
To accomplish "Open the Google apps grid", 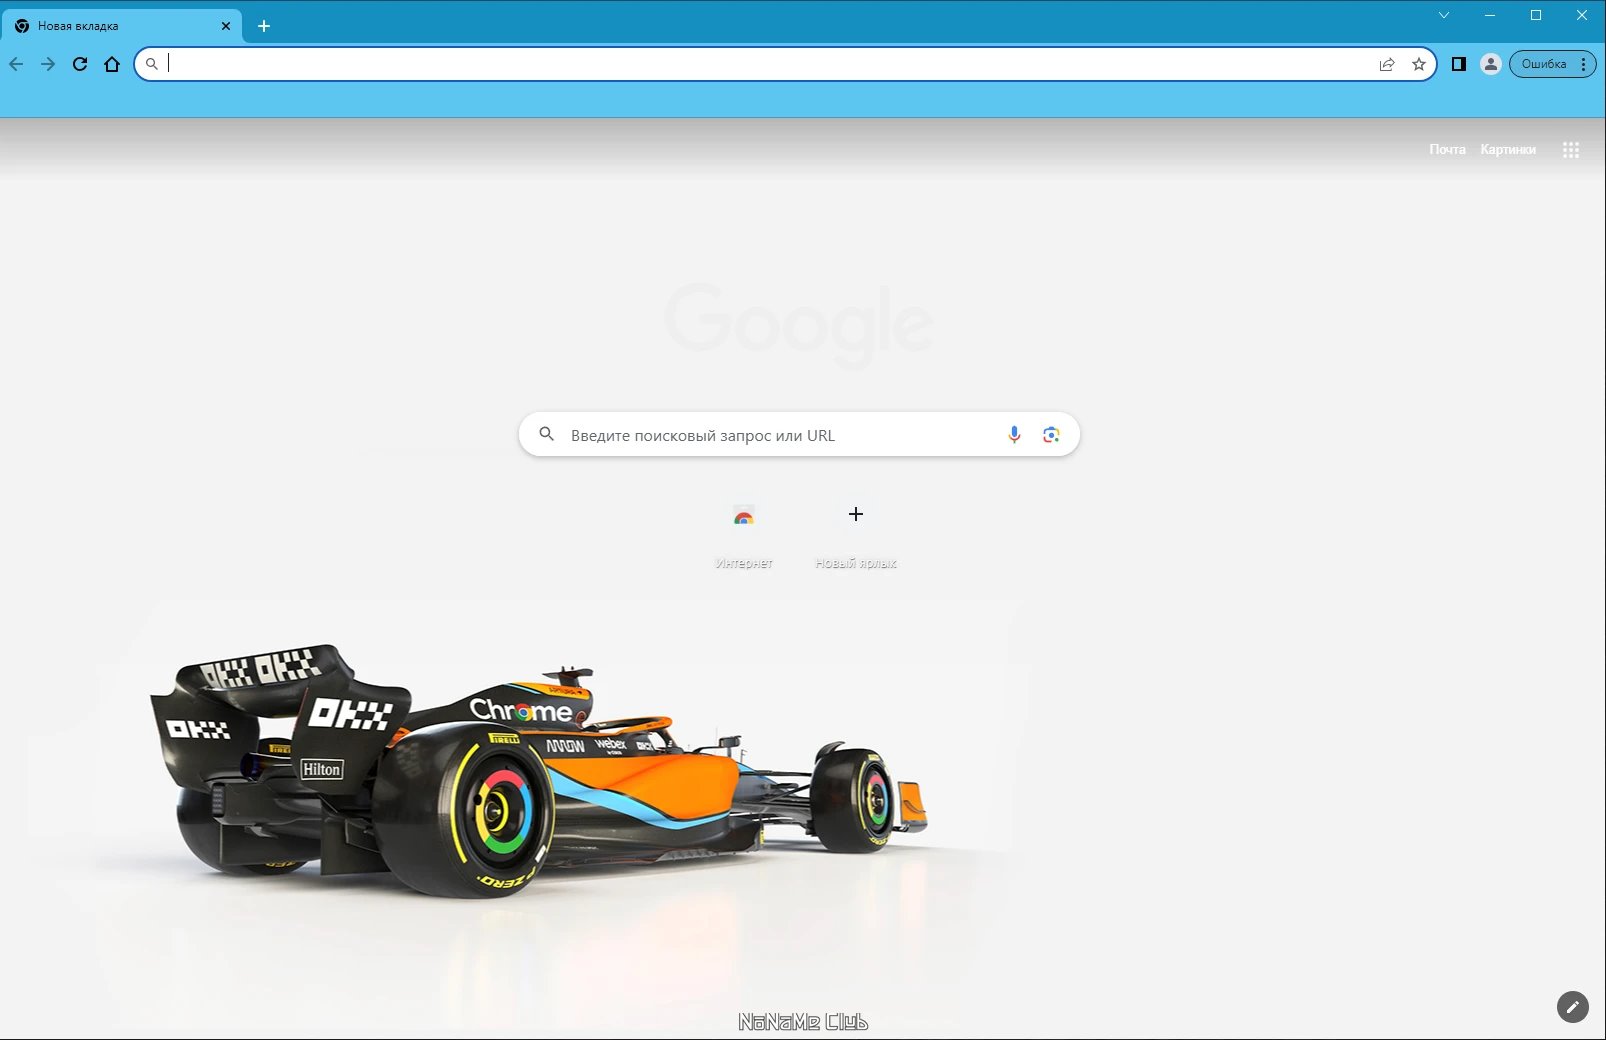I will point(1571,149).
